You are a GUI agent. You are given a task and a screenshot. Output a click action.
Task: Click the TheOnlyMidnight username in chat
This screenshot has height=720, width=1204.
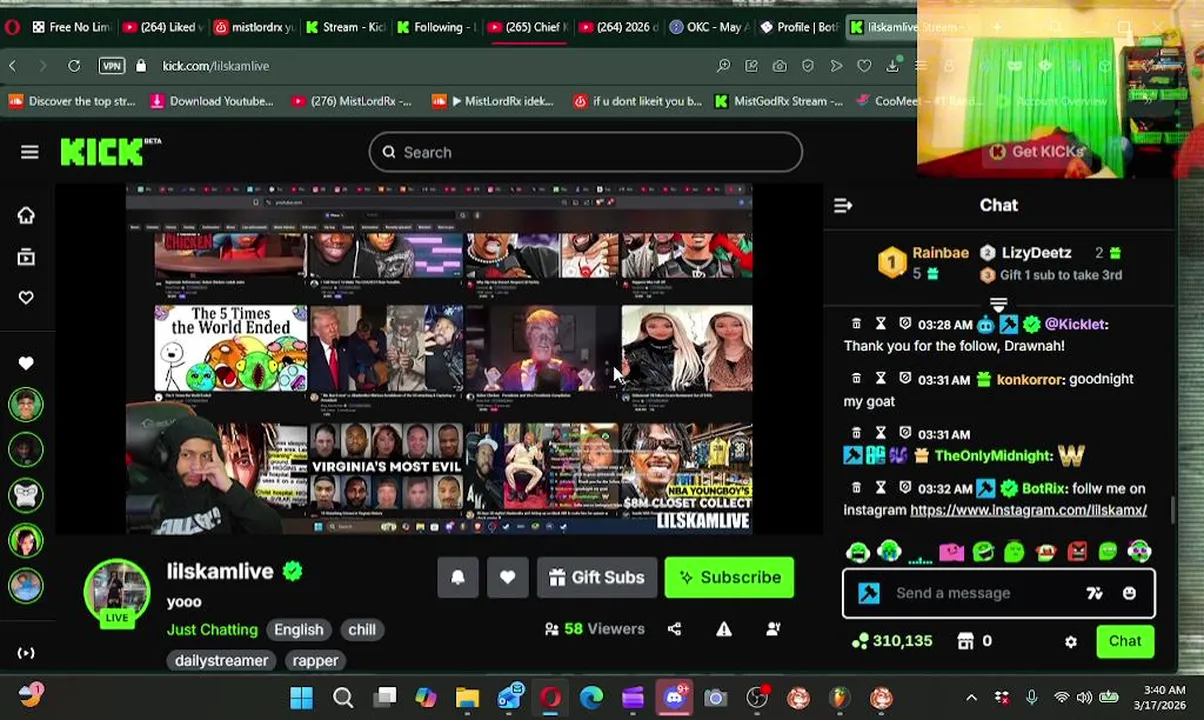[993, 456]
